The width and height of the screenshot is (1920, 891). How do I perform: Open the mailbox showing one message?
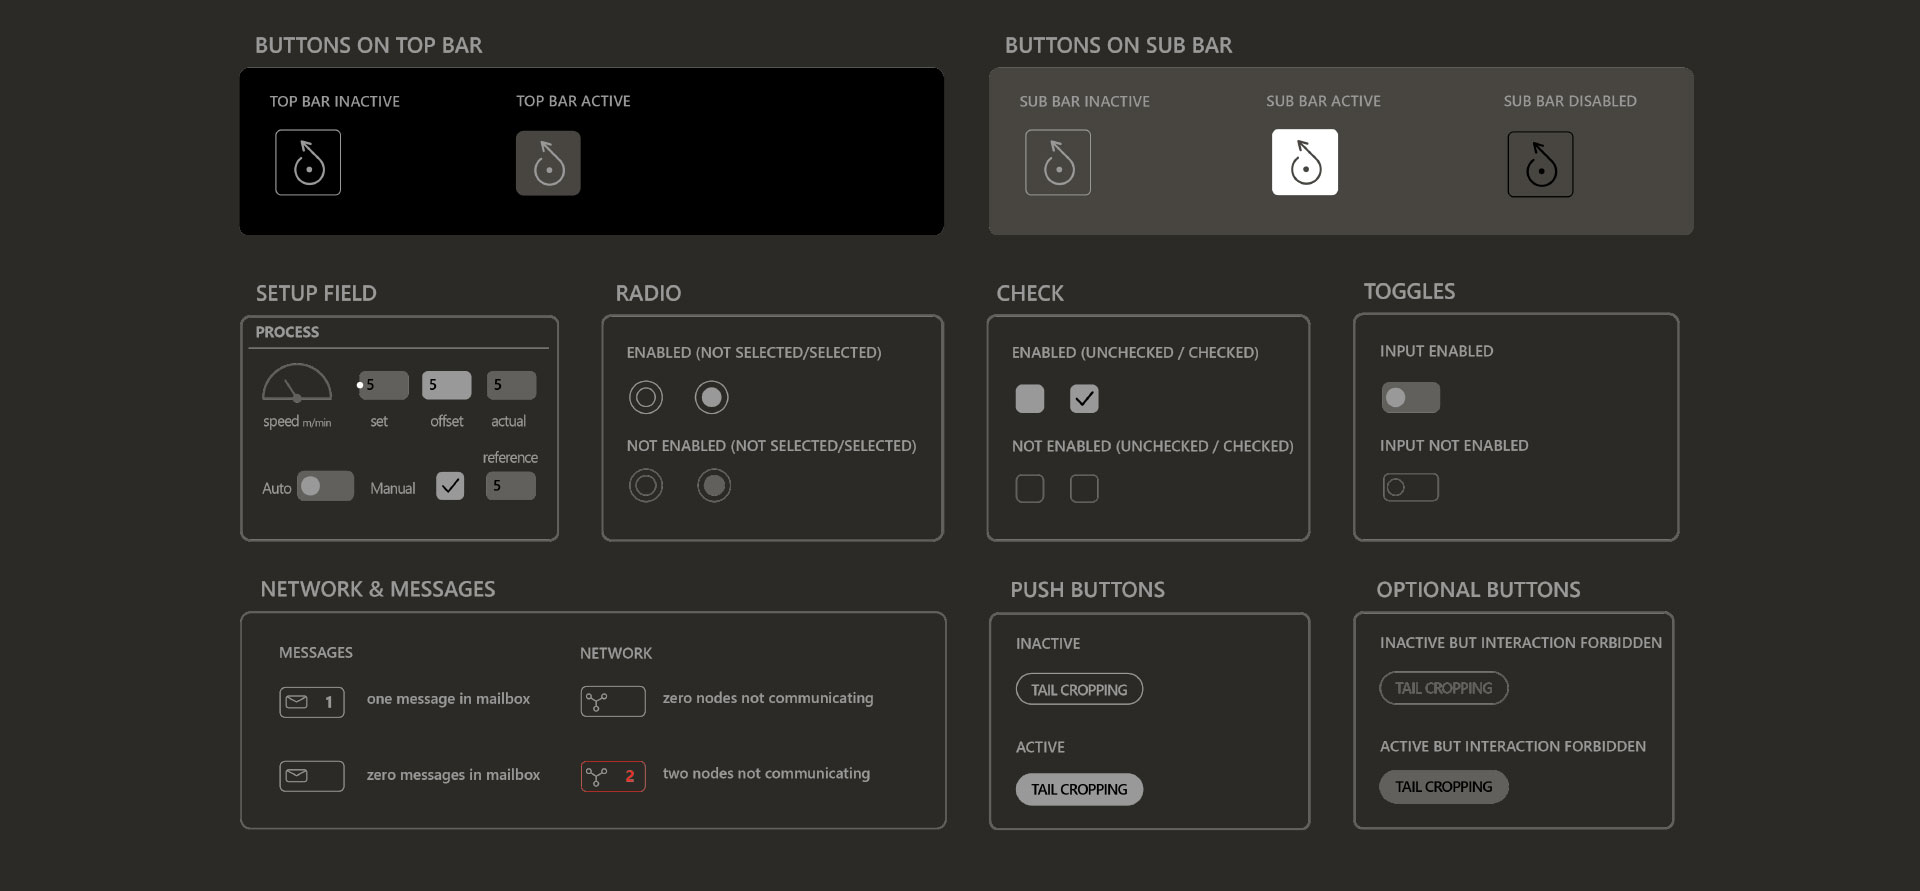pyautogui.click(x=312, y=702)
